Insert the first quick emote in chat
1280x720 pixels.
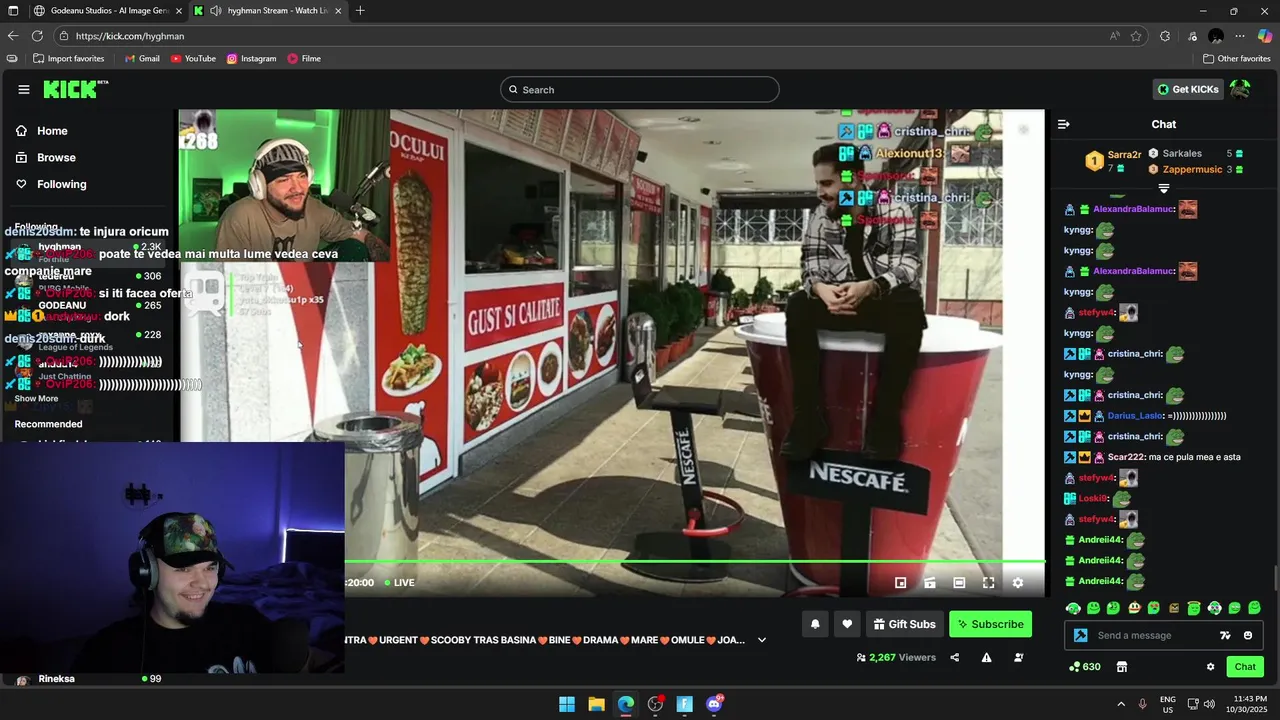1073,608
